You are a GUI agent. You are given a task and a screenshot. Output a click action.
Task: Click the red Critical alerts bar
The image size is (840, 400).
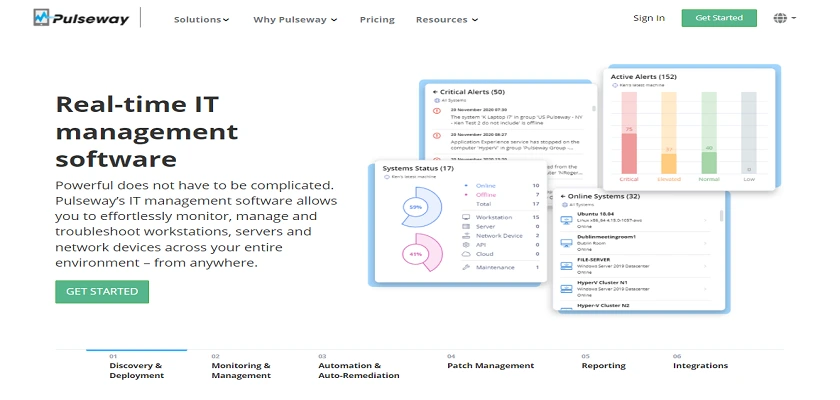click(629, 153)
